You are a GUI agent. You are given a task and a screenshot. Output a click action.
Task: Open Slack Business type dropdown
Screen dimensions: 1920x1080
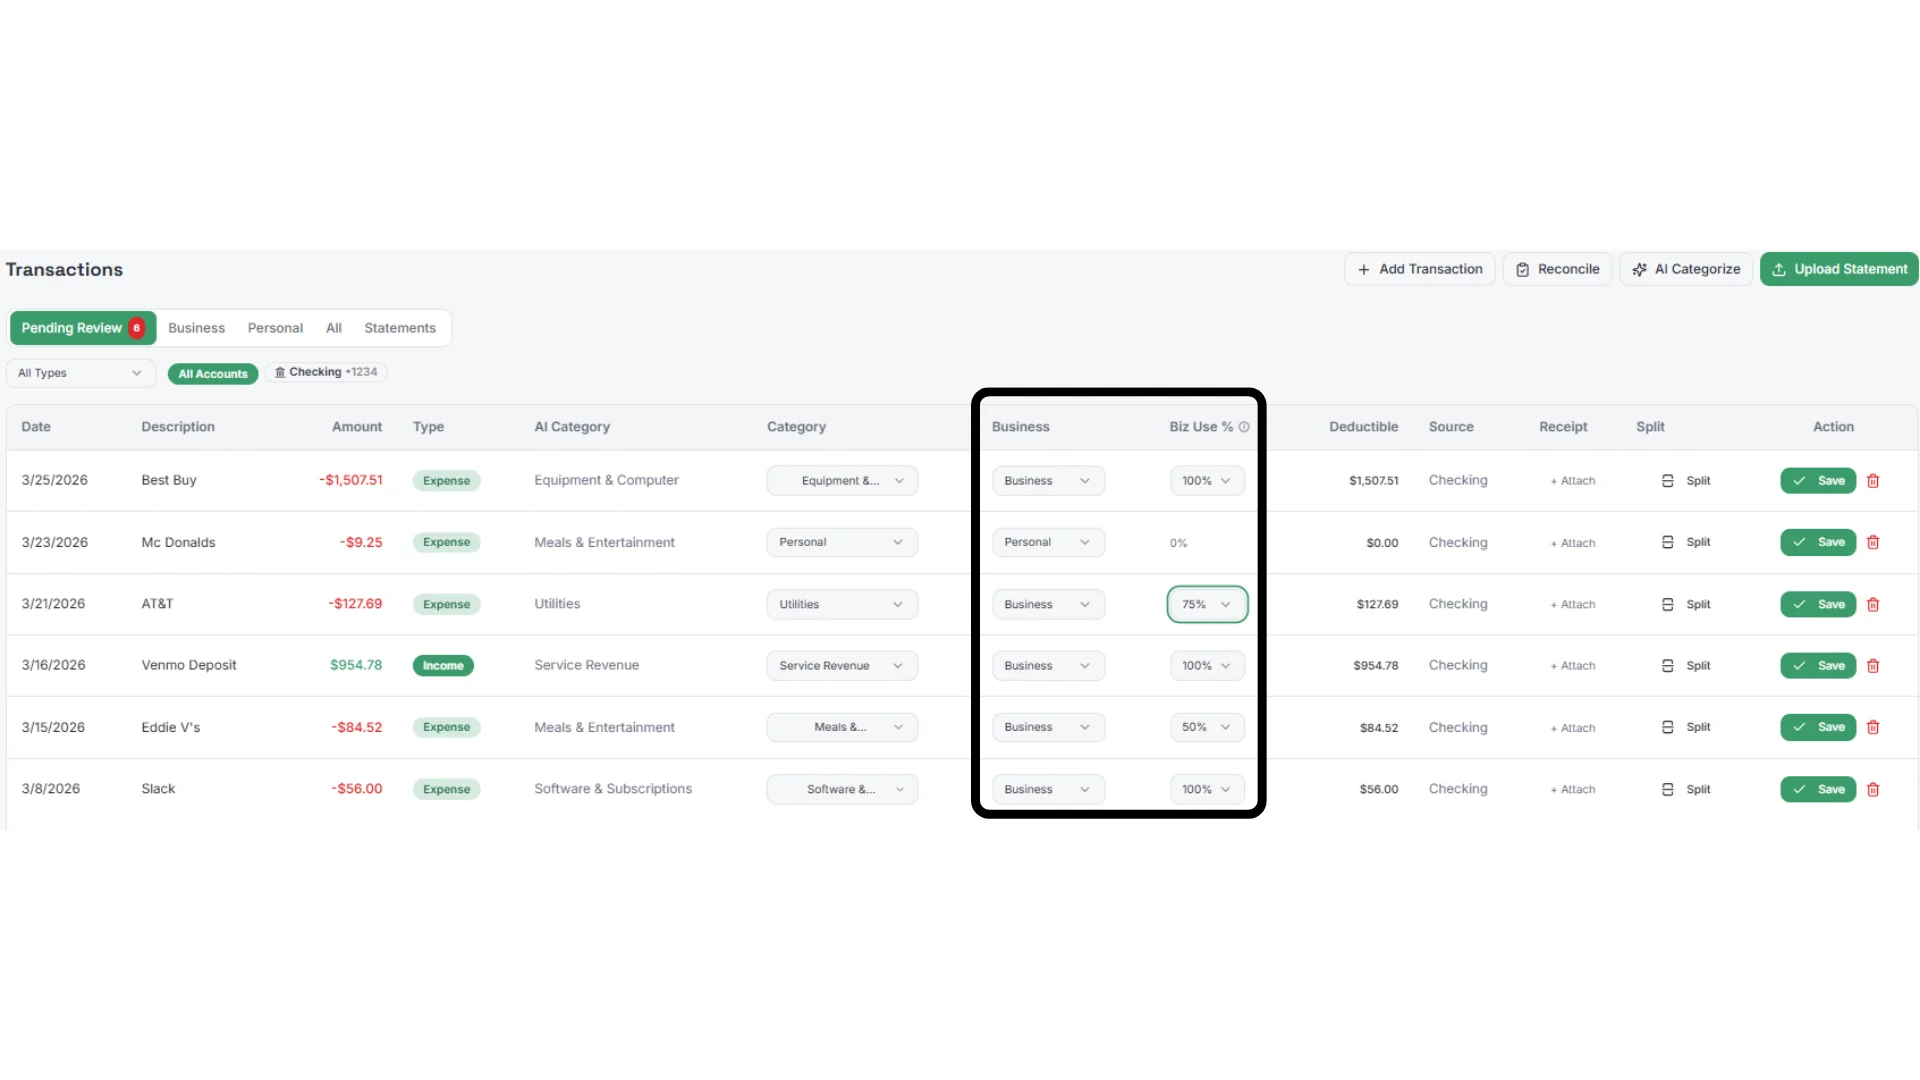point(1048,789)
